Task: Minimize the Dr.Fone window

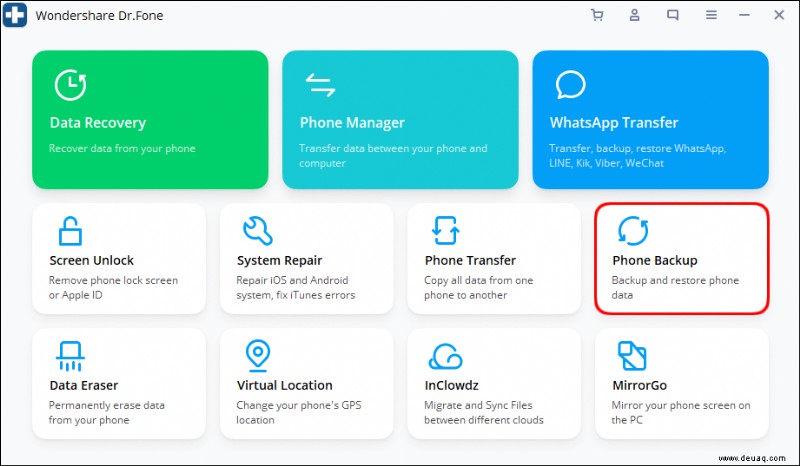Action: (x=744, y=15)
